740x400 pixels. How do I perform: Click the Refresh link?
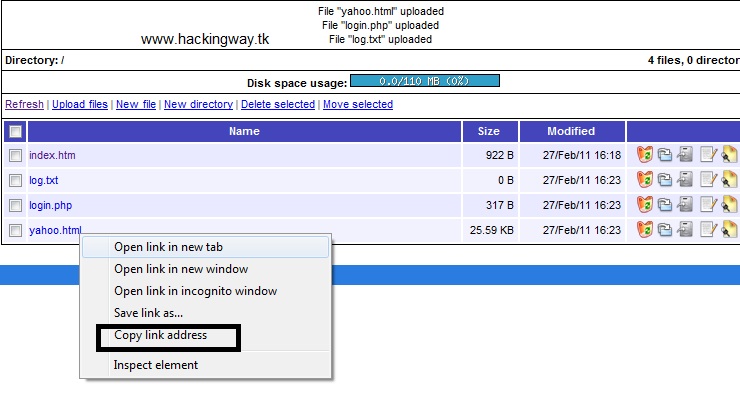click(25, 104)
